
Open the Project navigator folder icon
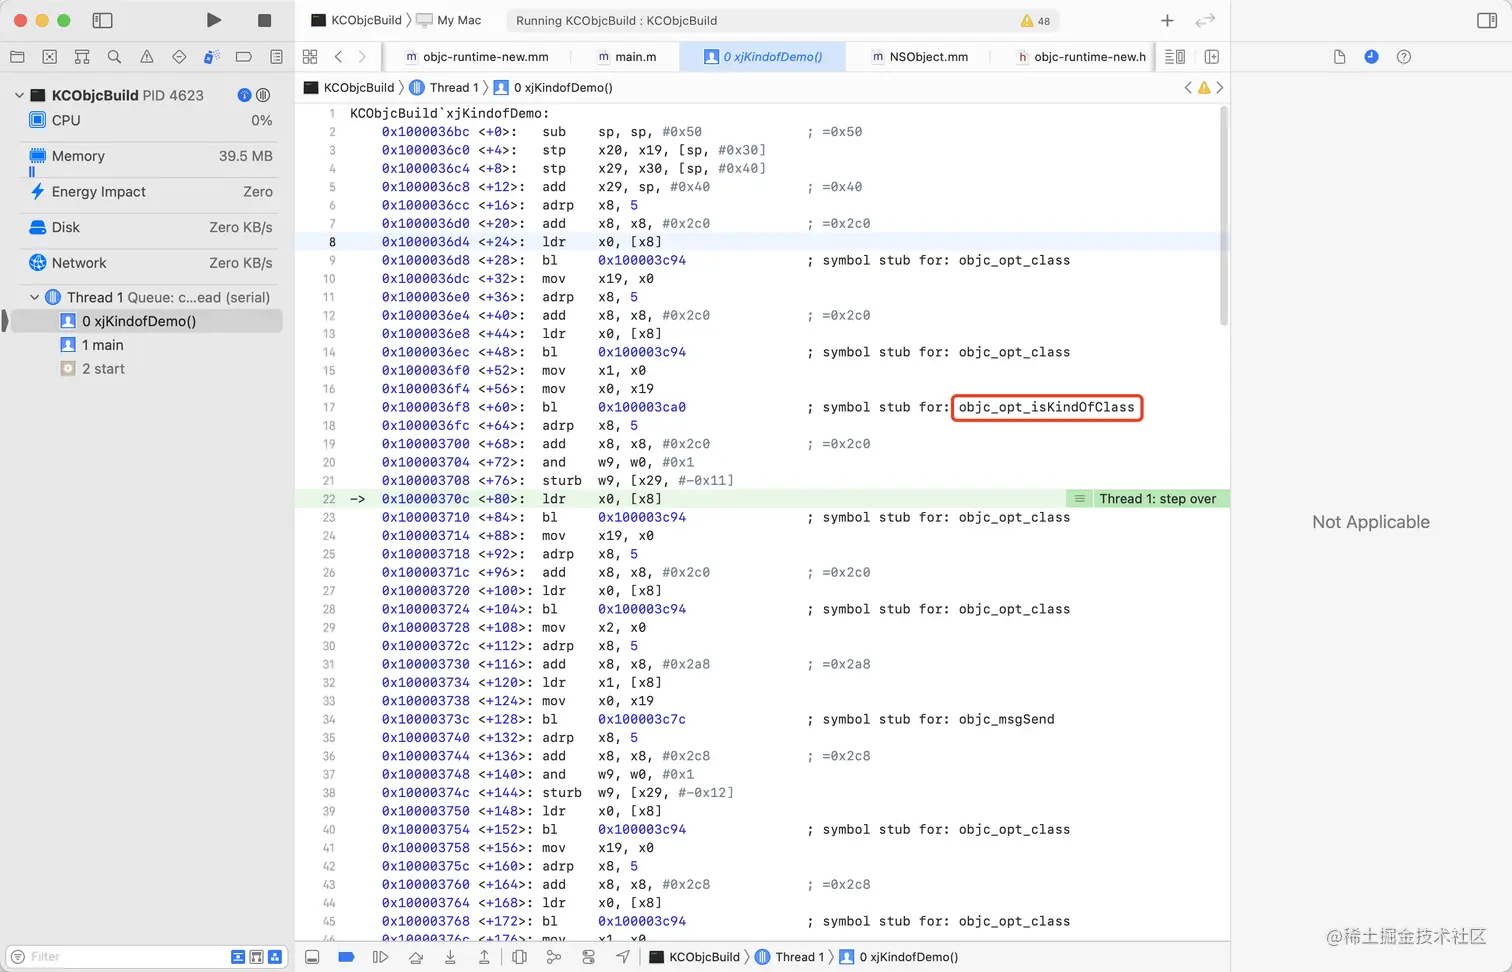(x=17, y=57)
